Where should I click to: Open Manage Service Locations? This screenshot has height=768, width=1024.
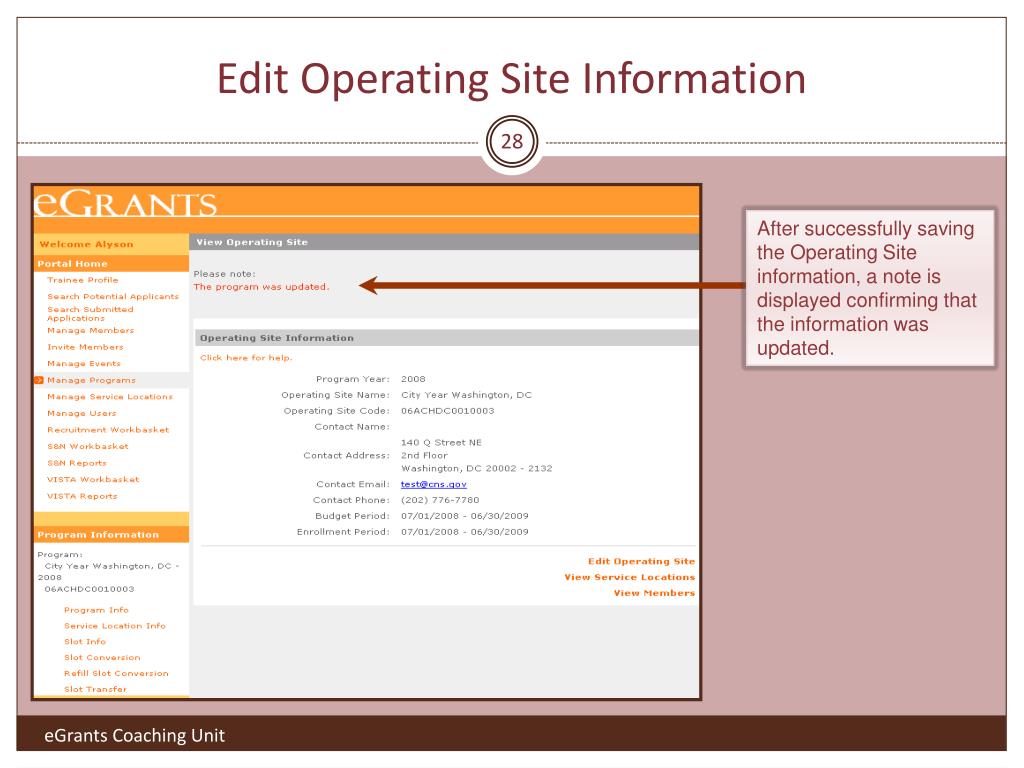click(110, 397)
